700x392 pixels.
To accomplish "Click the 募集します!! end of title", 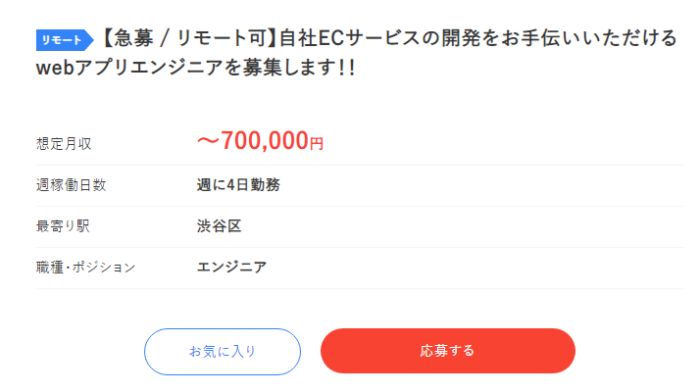I will 299,68.
